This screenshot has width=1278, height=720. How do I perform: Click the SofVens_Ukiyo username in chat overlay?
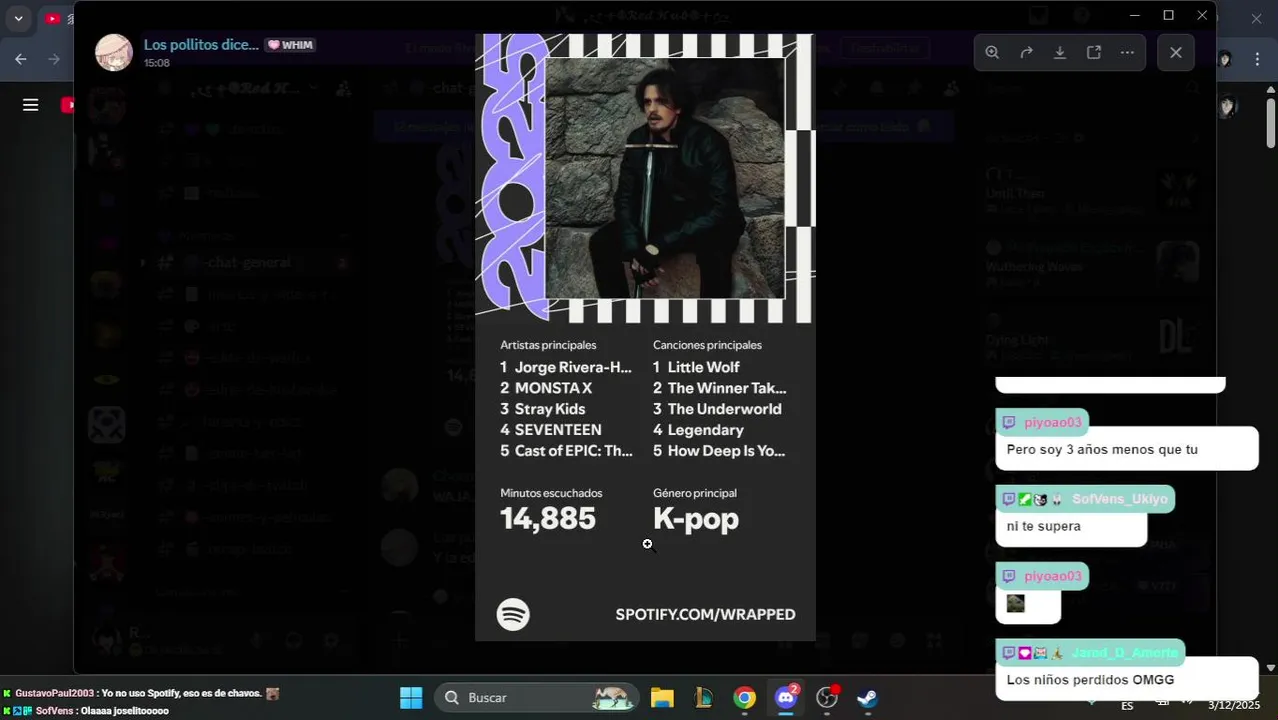pyautogui.click(x=1119, y=499)
